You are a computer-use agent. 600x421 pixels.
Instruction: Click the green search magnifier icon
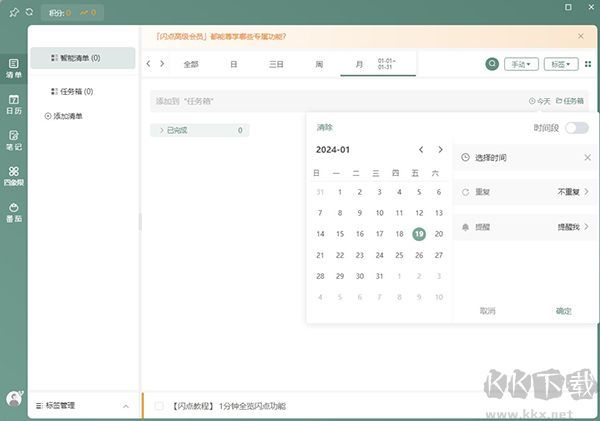[492, 64]
